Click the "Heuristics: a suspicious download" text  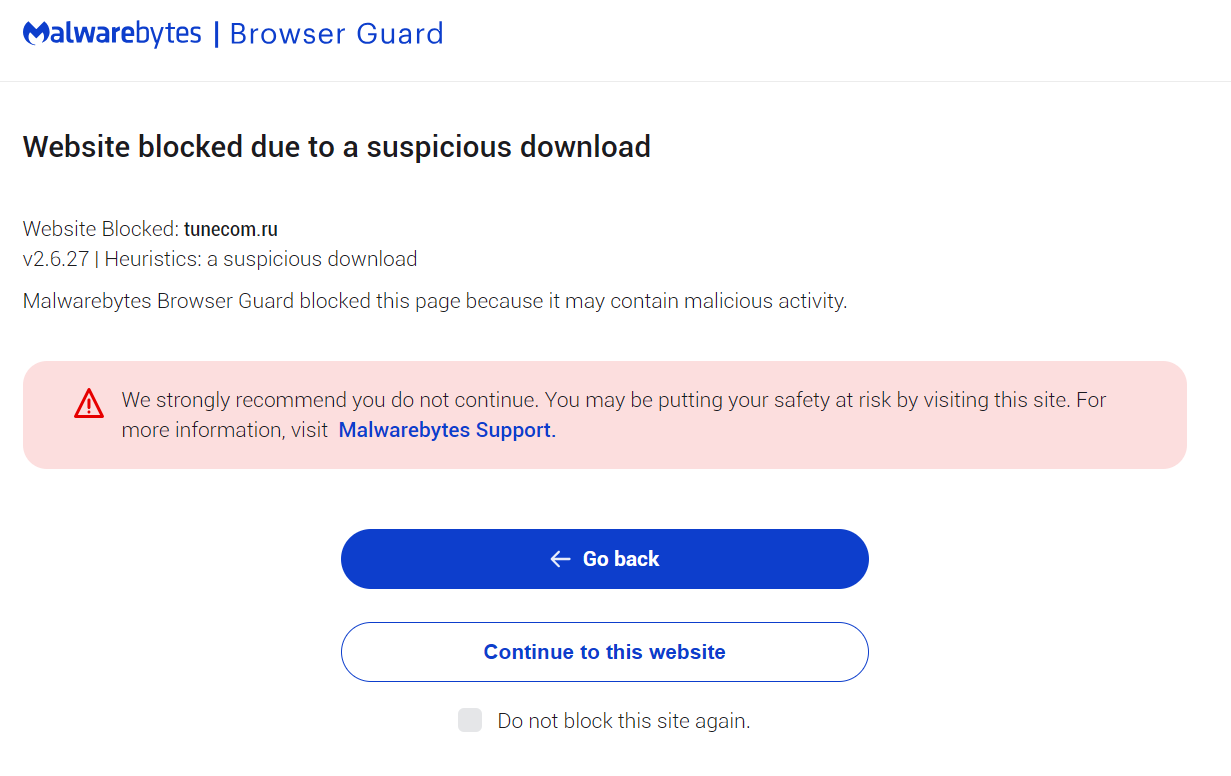(261, 259)
